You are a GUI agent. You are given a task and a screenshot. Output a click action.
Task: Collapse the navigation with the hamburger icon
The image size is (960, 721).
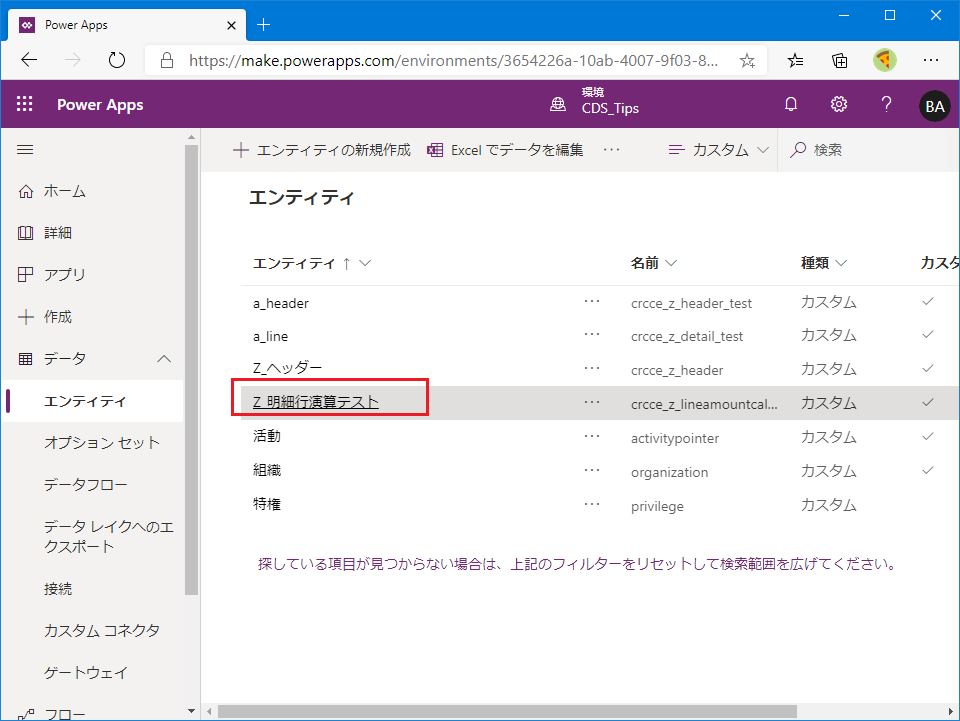25,150
